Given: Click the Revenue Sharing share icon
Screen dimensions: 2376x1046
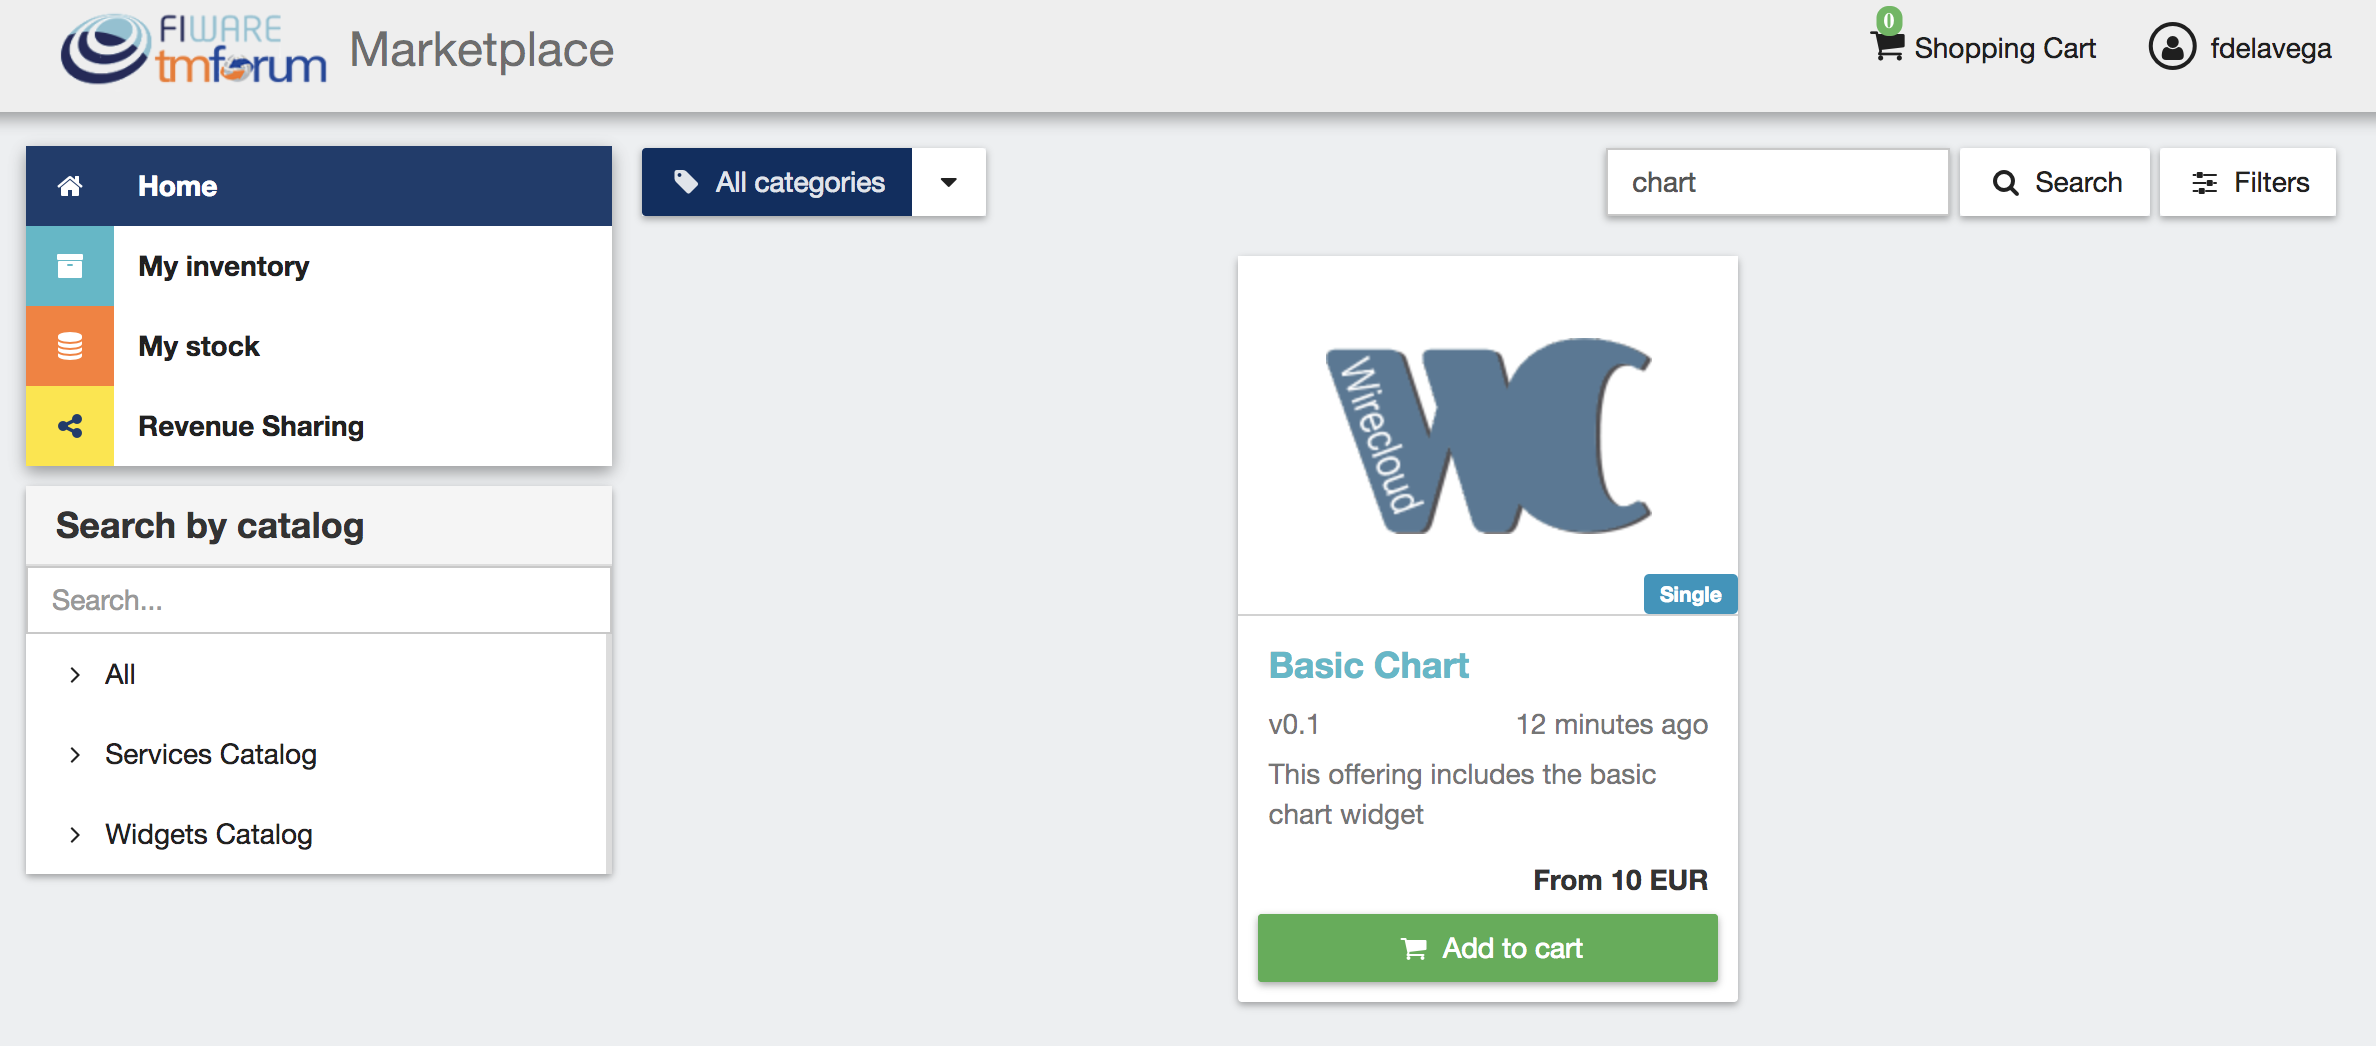Looking at the screenshot, I should [70, 426].
